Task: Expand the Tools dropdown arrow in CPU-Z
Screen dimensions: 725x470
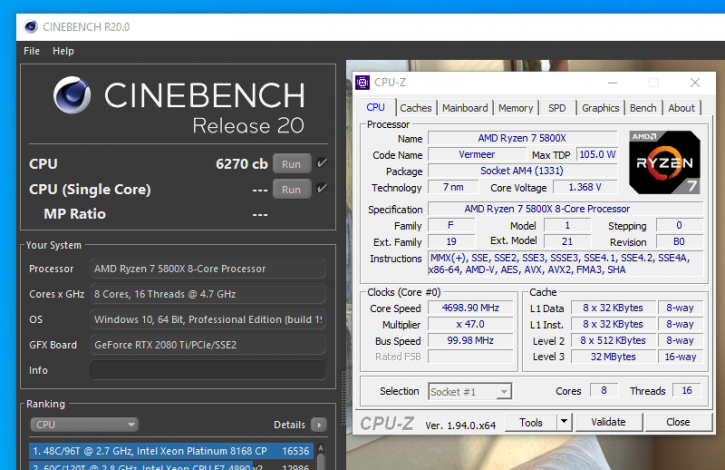Action: (564, 422)
